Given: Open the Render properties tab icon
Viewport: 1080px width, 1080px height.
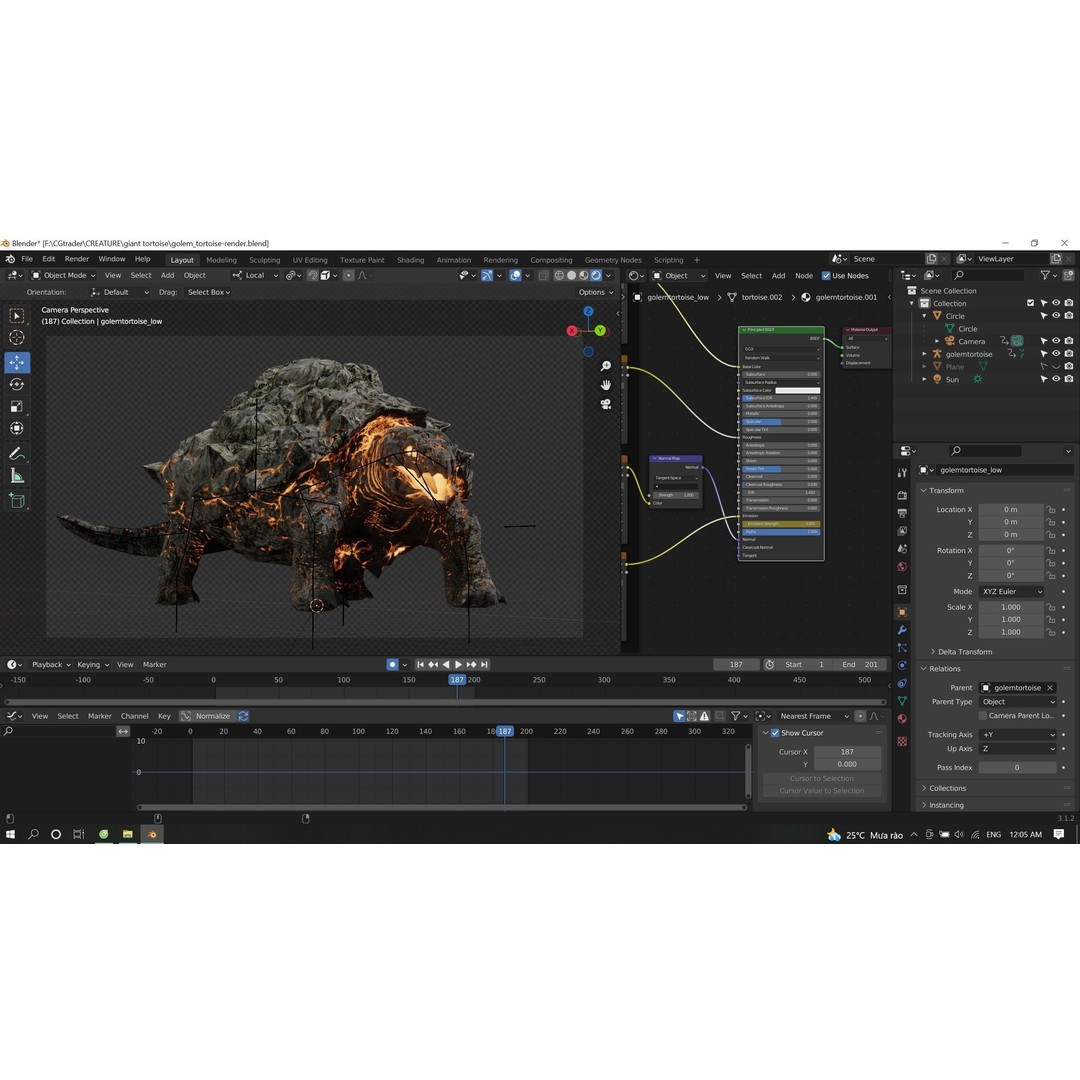Looking at the screenshot, I should point(902,495).
